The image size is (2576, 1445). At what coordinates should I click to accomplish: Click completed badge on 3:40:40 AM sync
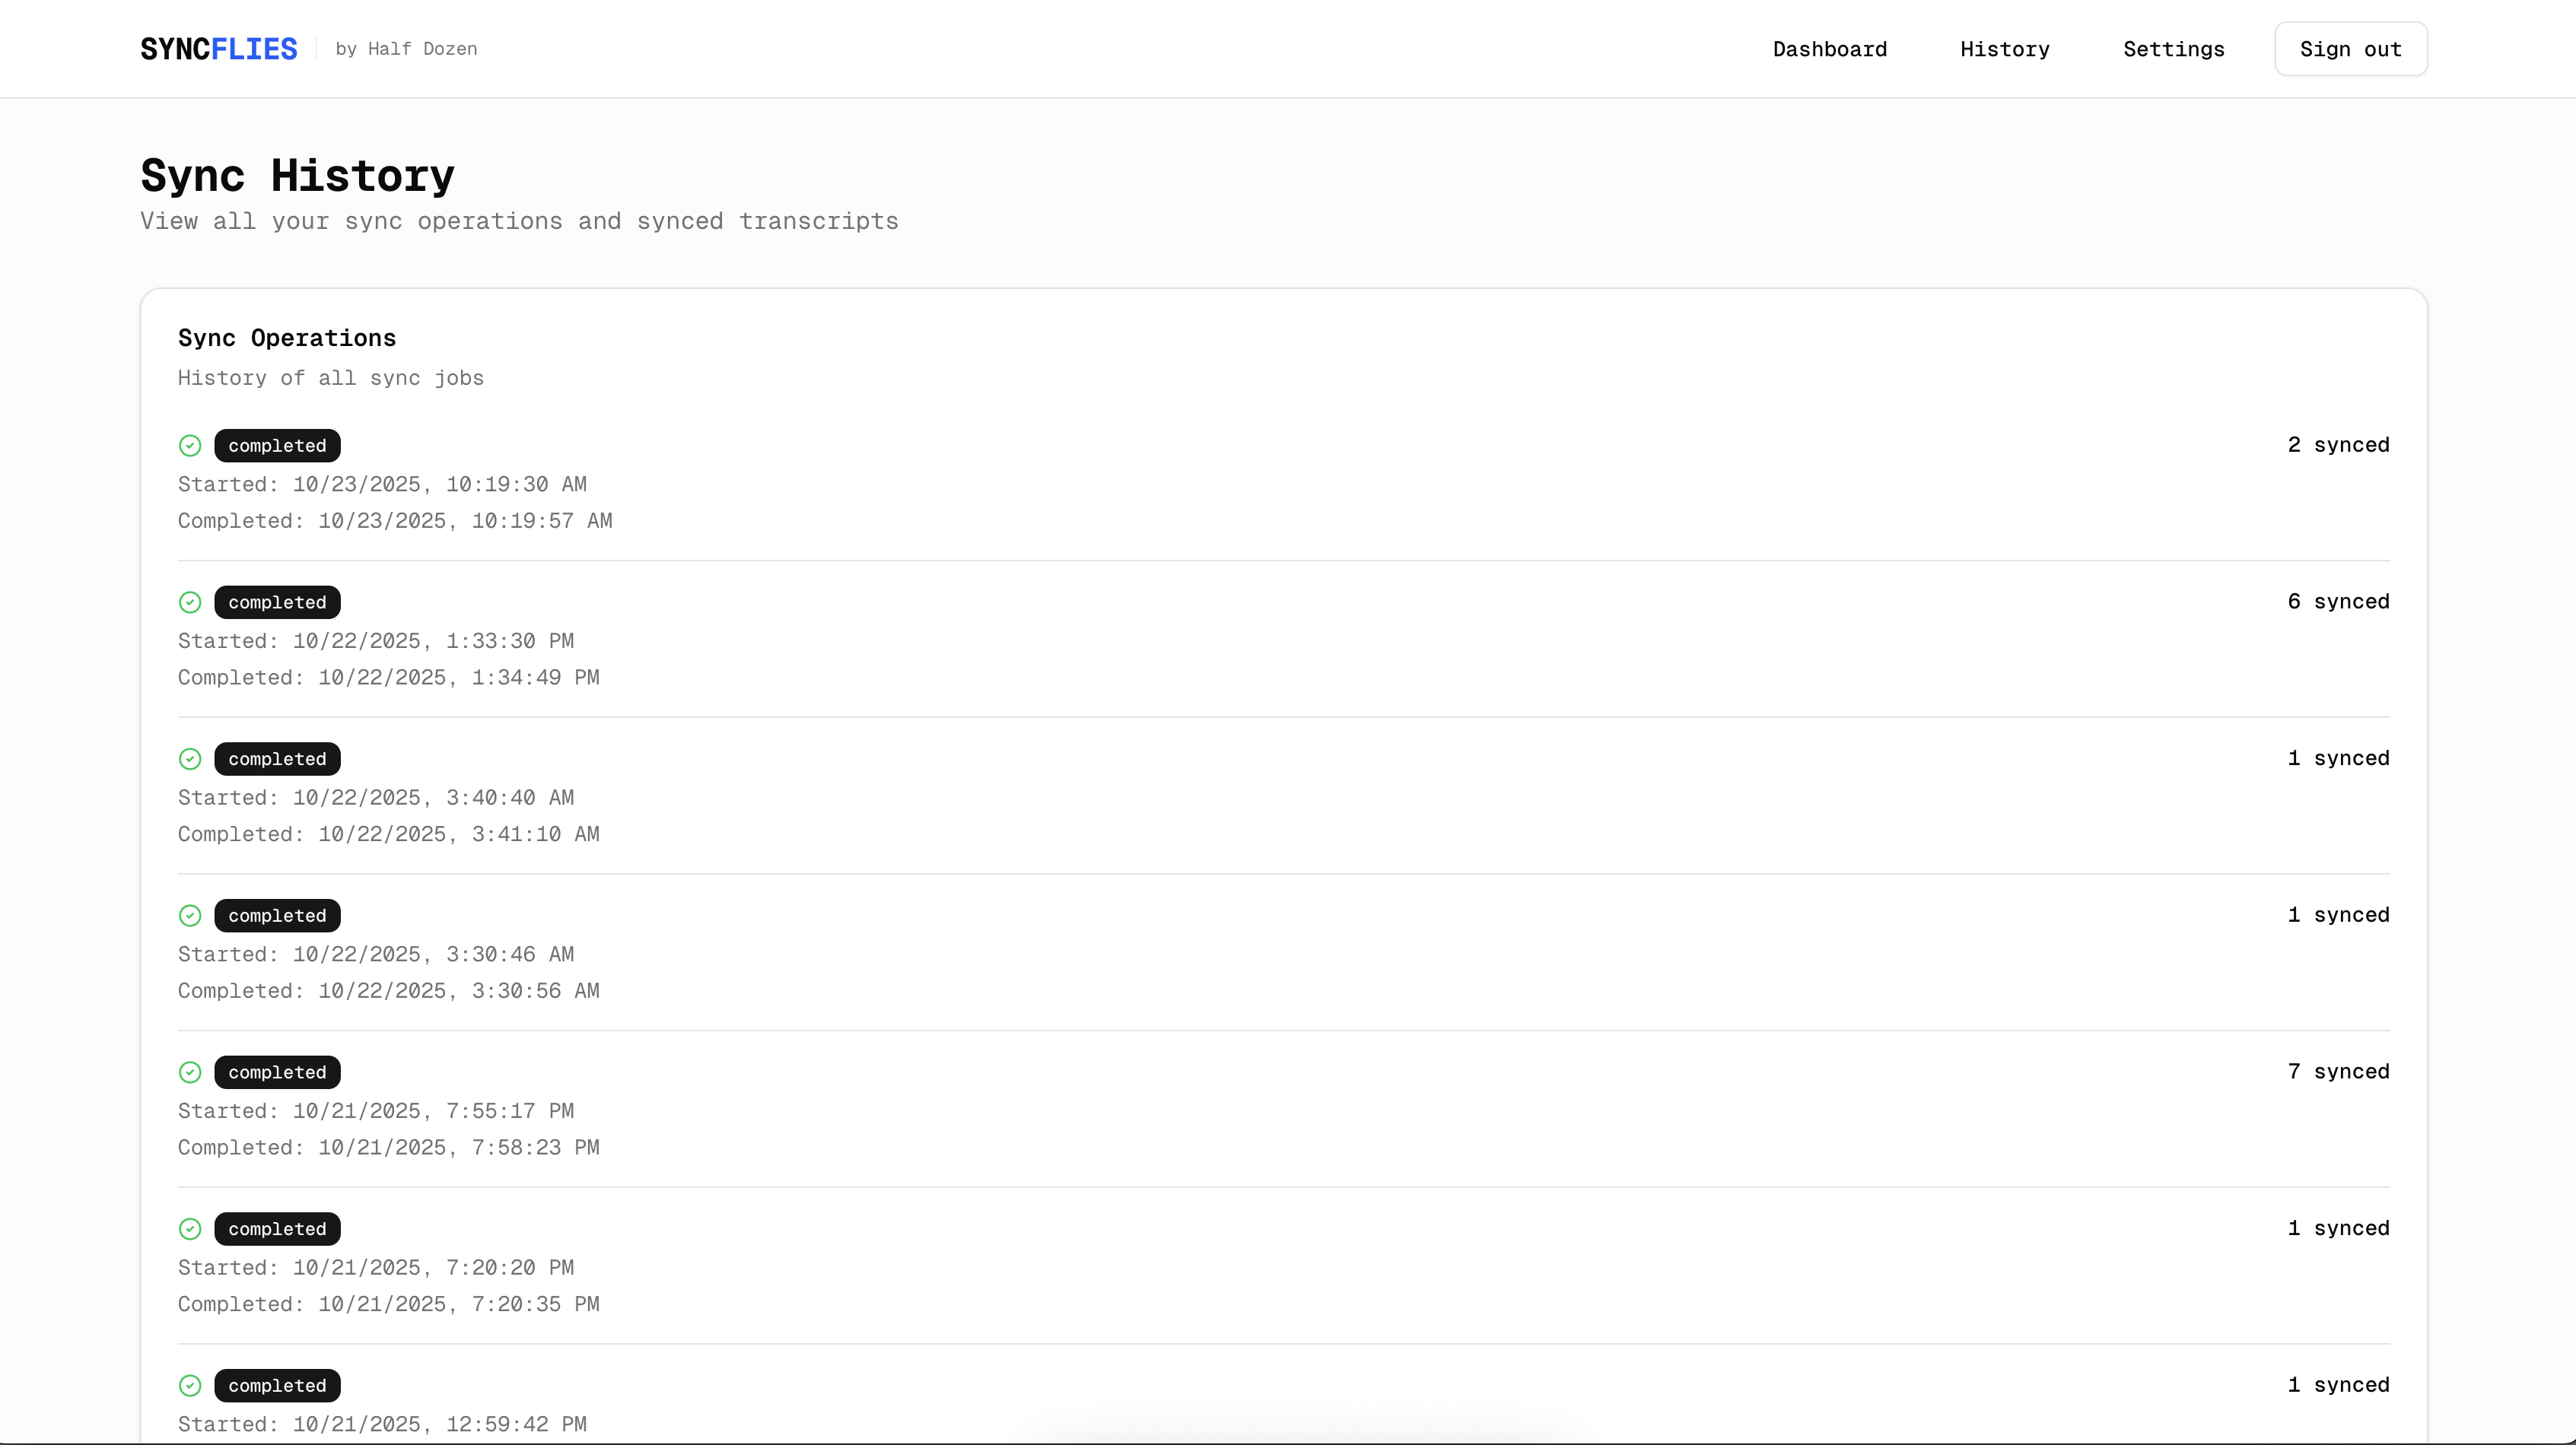277,759
